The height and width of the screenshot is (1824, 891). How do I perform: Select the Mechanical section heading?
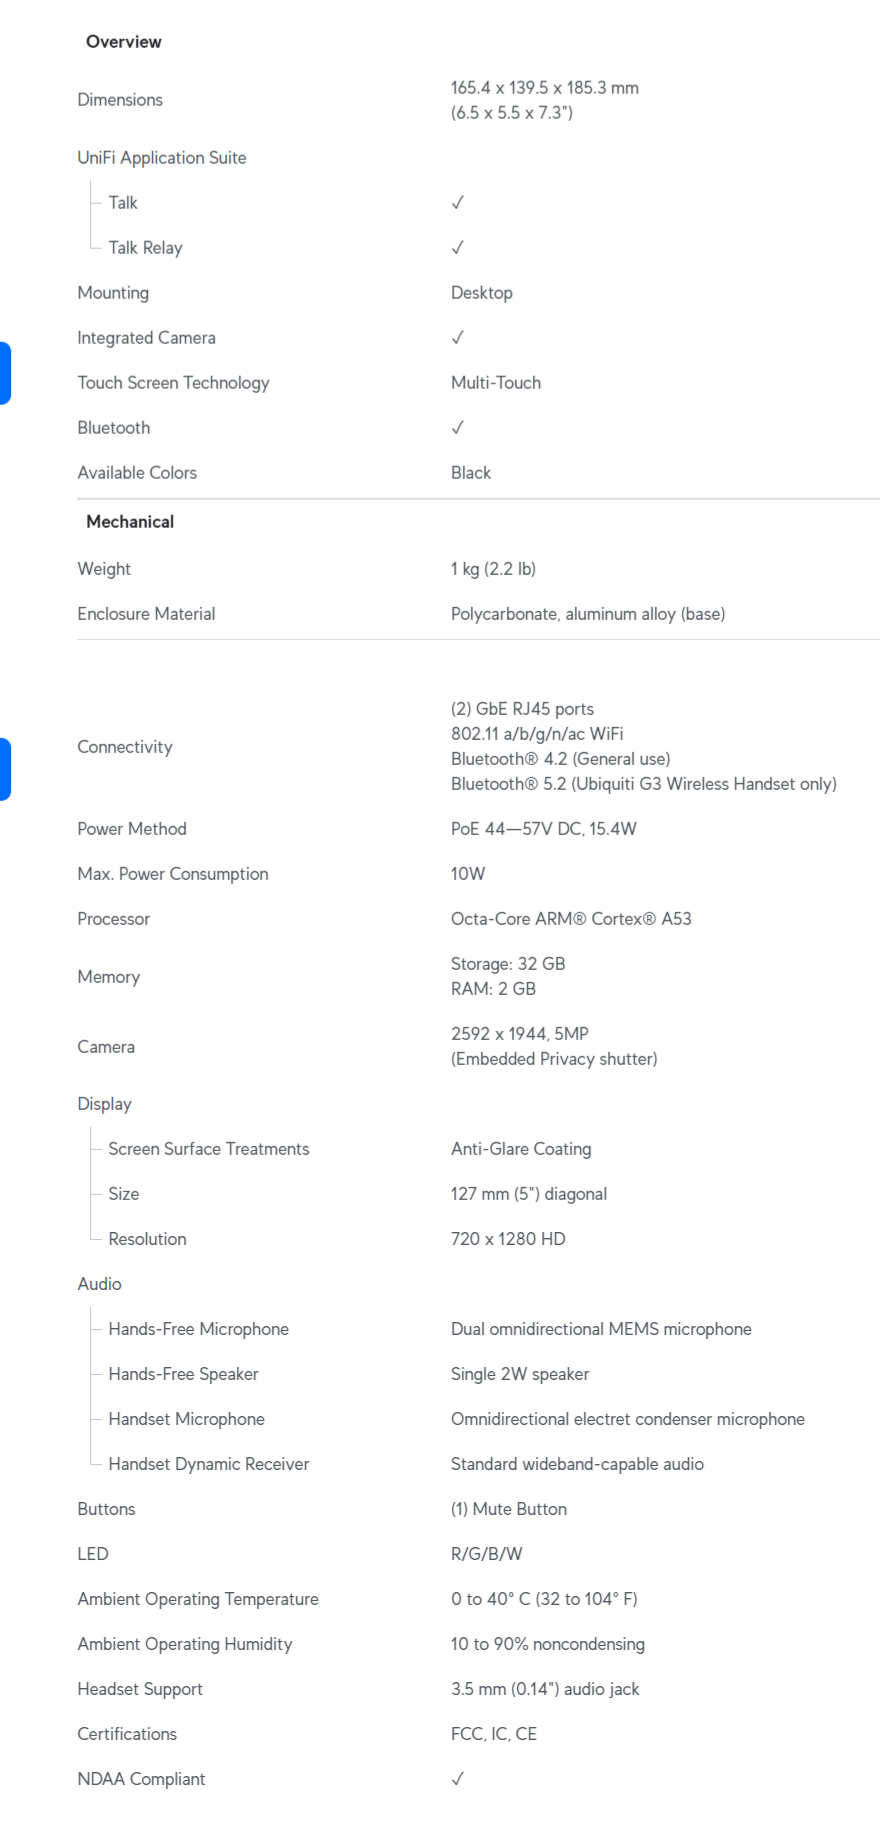pos(130,522)
